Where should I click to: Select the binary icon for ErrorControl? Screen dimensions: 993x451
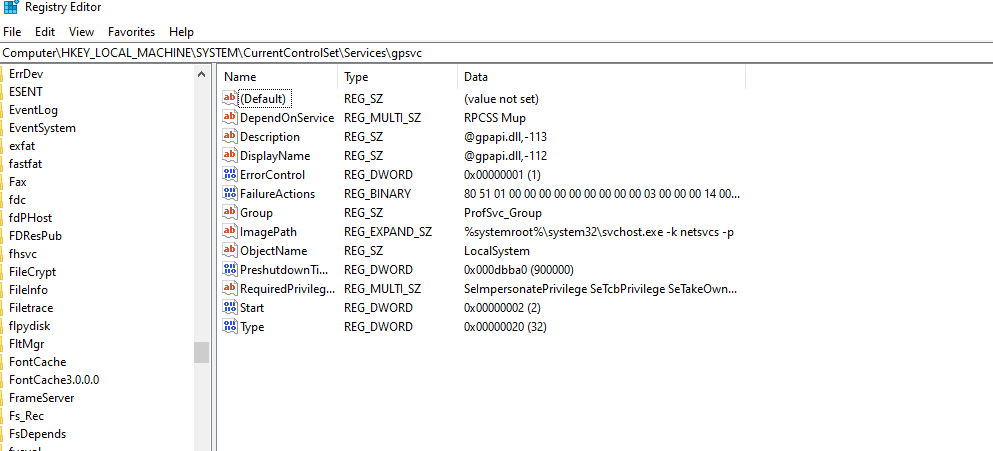pyautogui.click(x=229, y=174)
